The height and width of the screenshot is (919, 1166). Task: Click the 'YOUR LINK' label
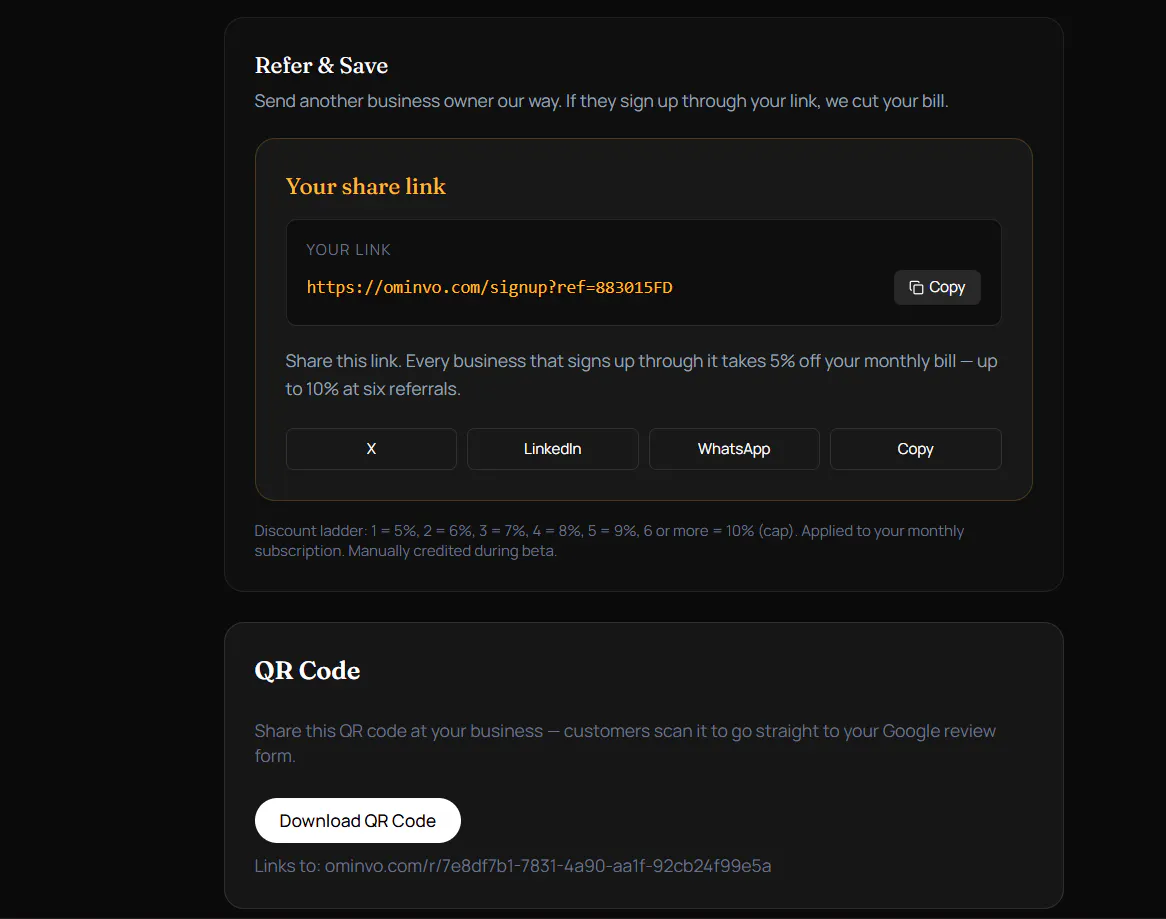(348, 250)
